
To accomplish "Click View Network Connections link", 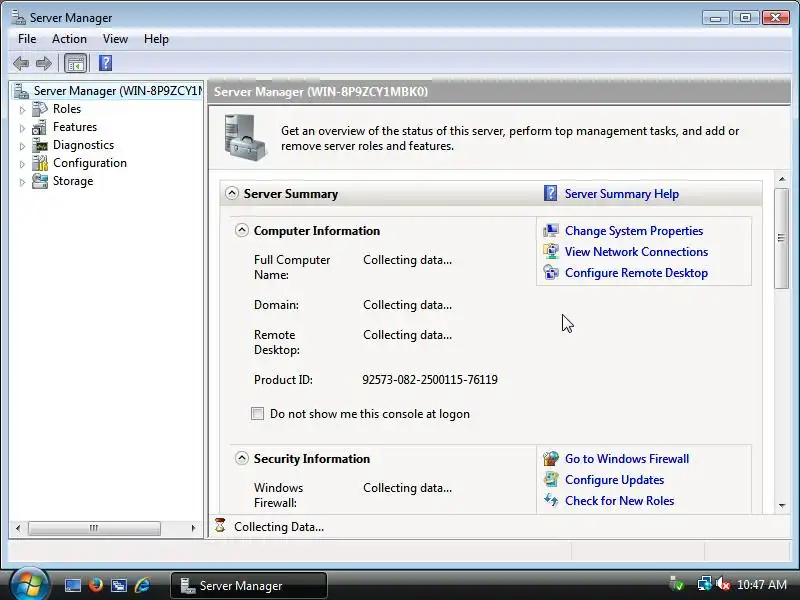I will pos(636,252).
